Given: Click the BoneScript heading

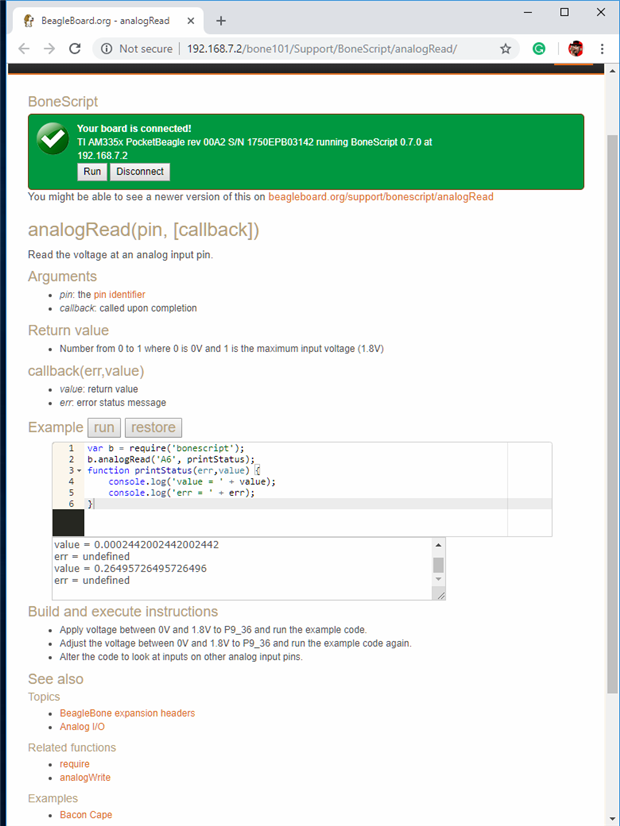Looking at the screenshot, I should (x=63, y=102).
